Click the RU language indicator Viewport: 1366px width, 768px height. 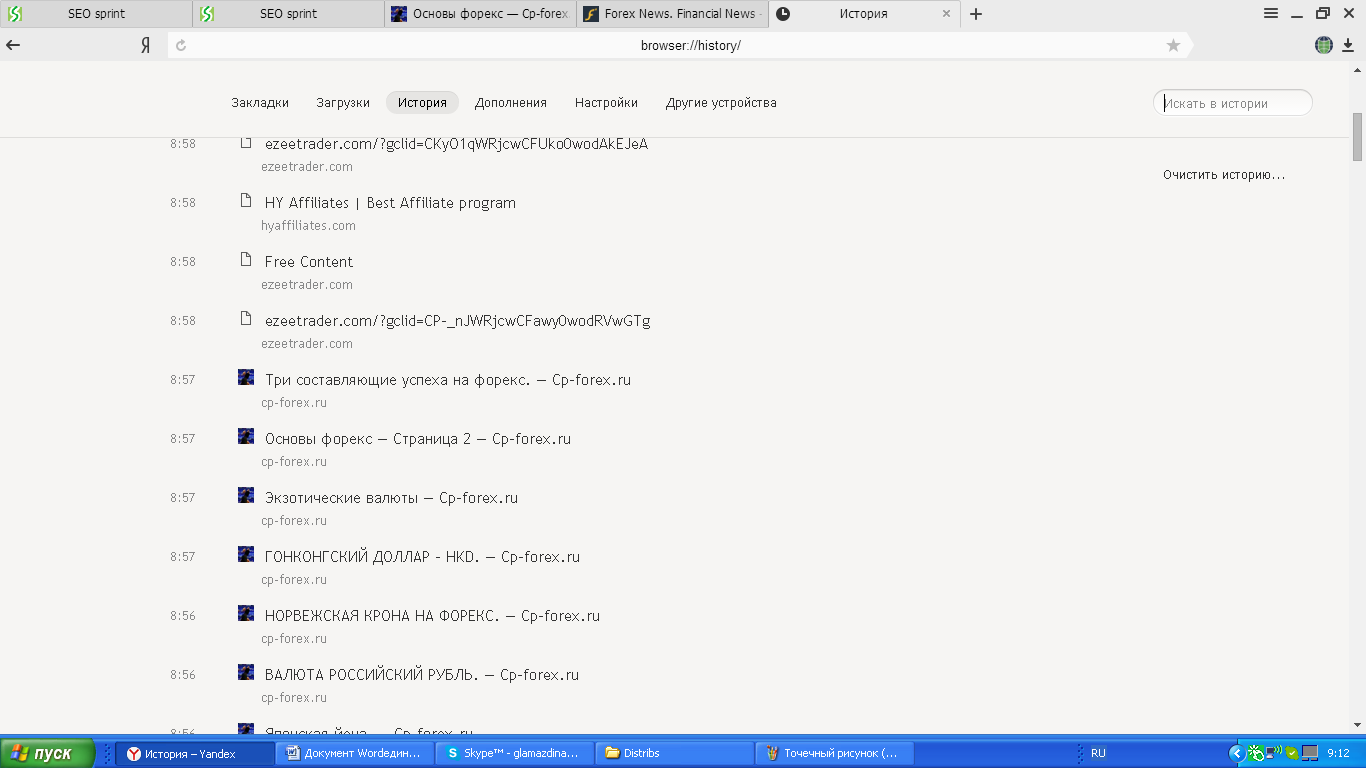[1098, 753]
